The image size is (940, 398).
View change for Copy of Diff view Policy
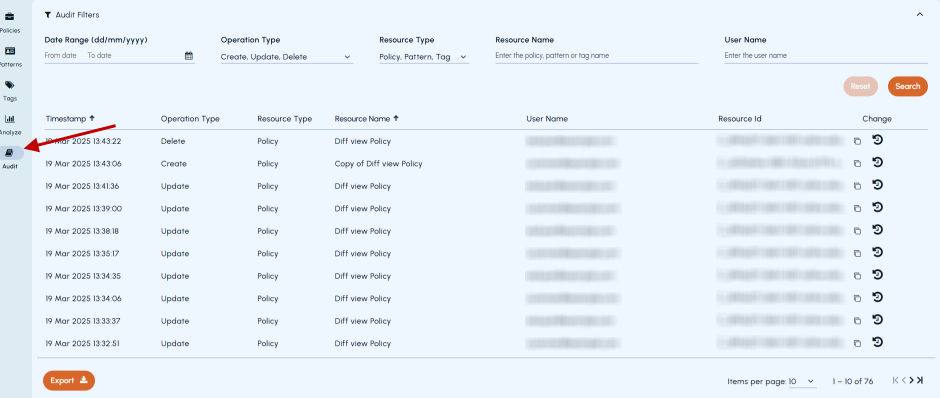click(878, 162)
